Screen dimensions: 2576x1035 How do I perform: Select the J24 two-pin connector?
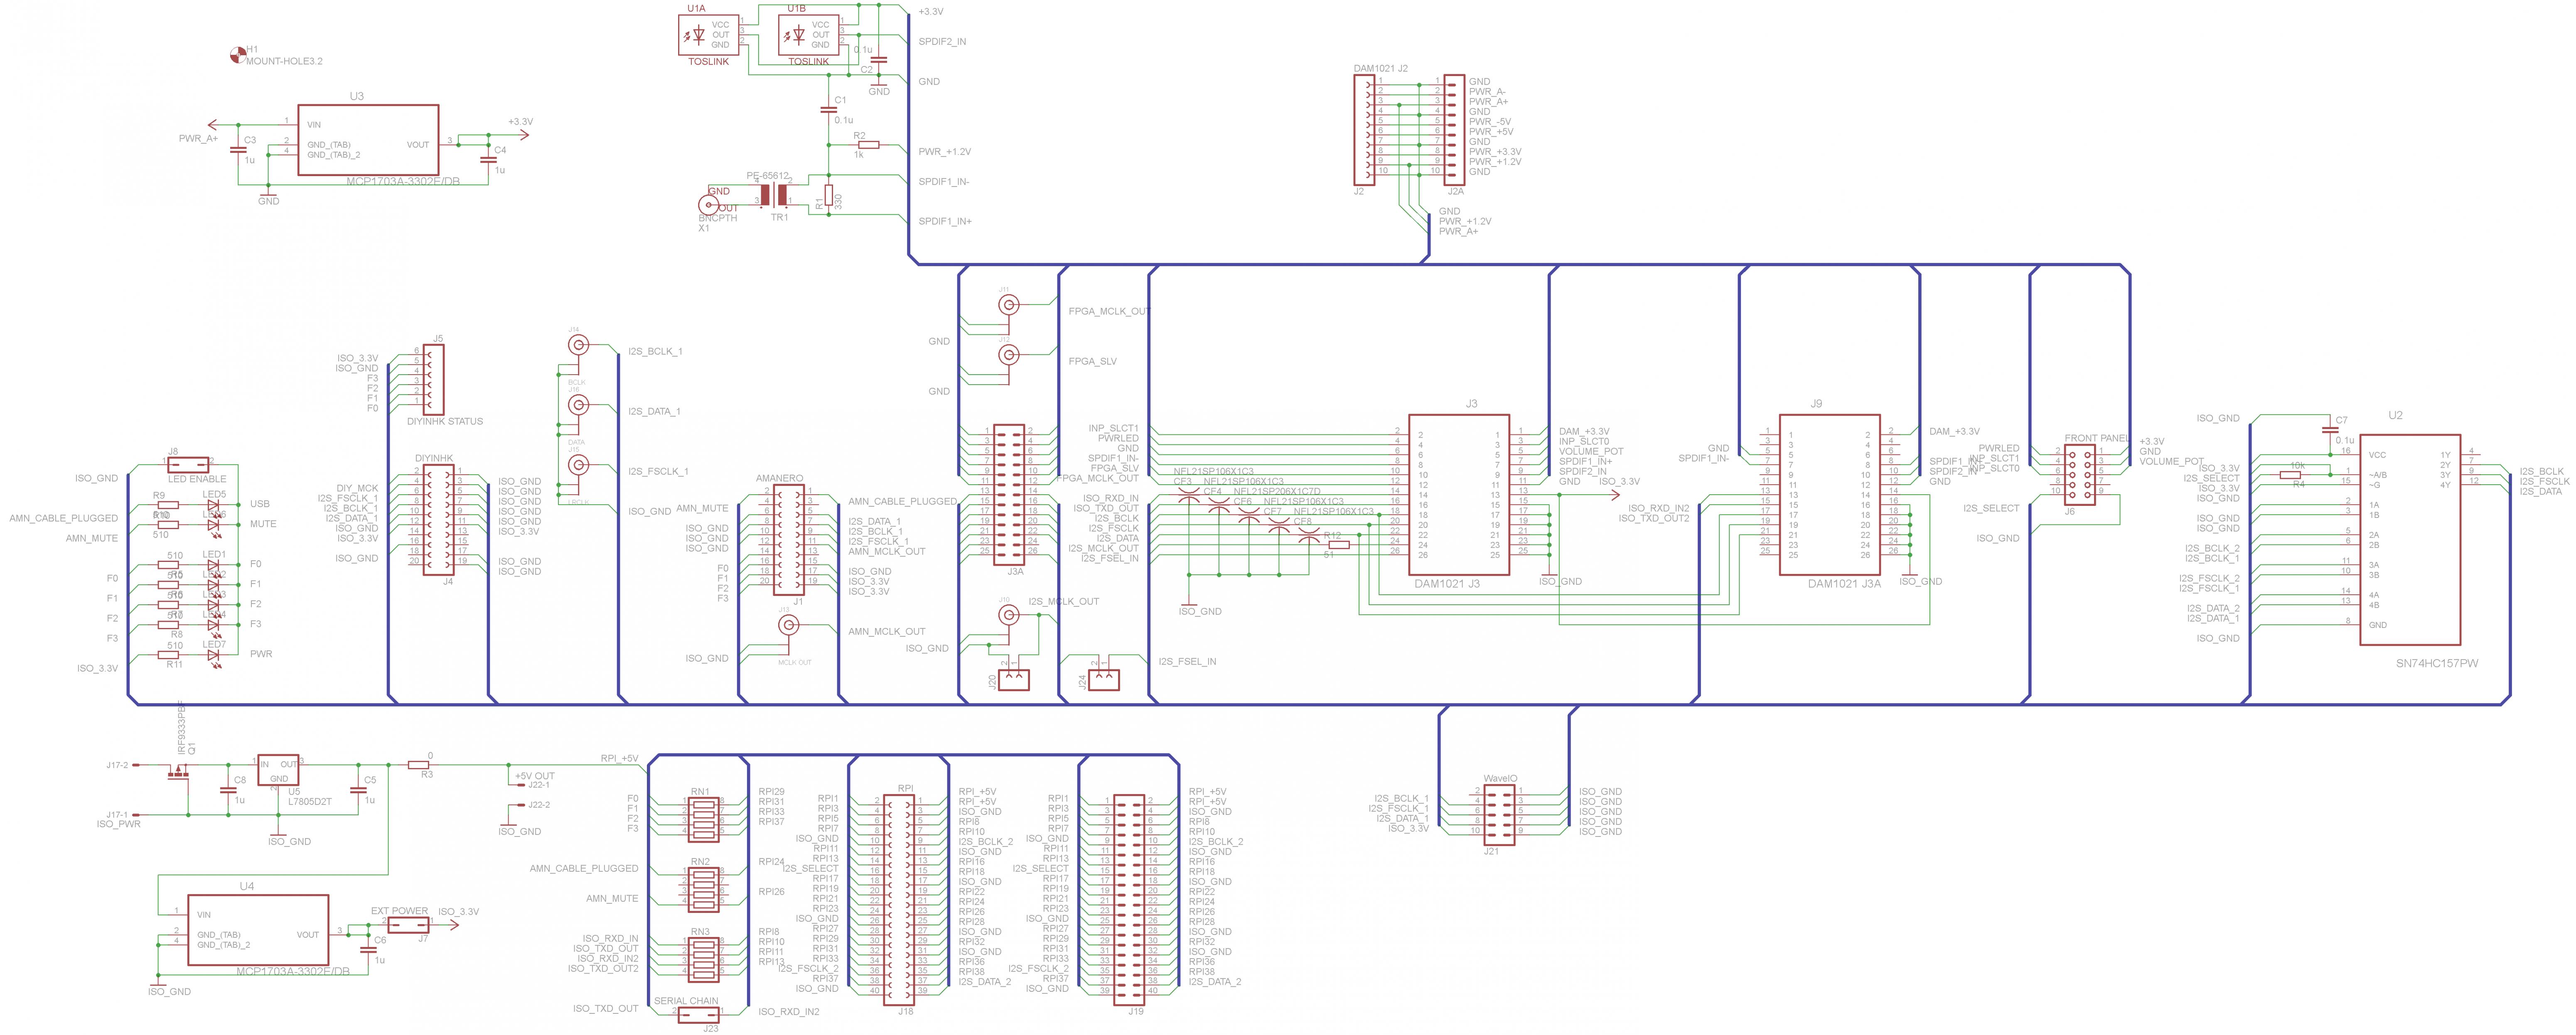click(1104, 680)
